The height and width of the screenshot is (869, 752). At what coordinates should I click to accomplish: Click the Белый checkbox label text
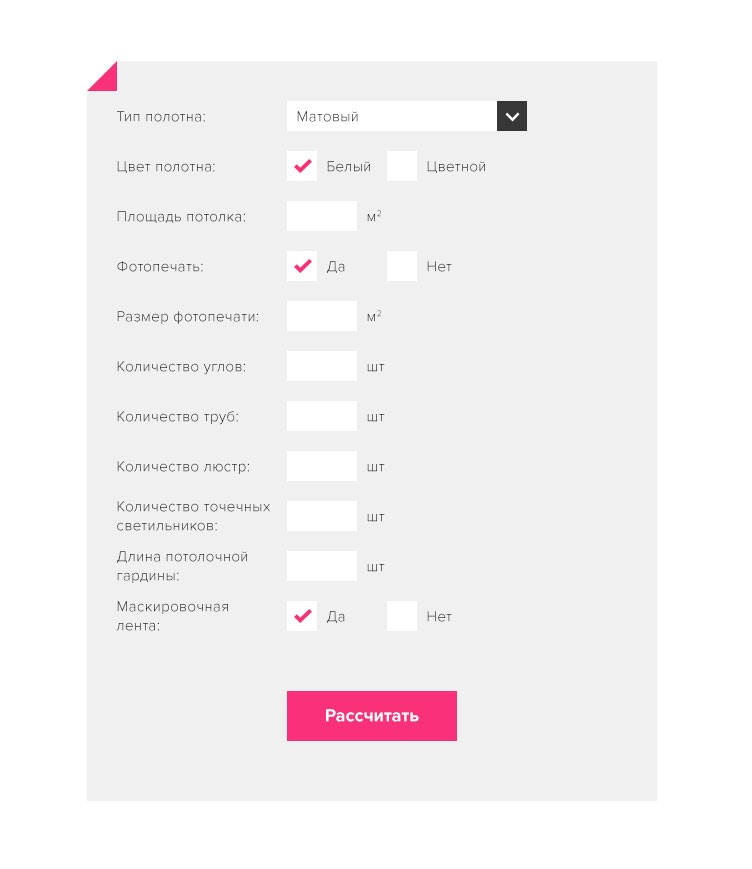[x=348, y=167]
